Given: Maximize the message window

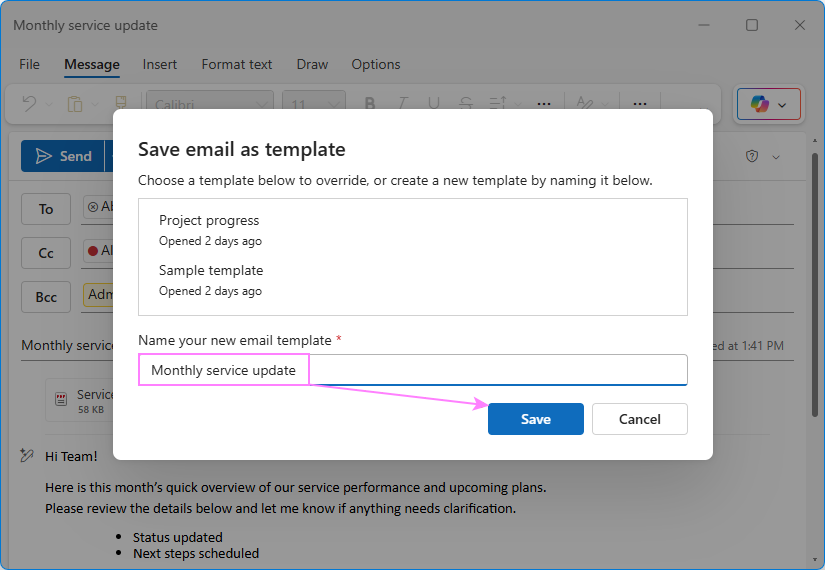Looking at the screenshot, I should click(752, 25).
